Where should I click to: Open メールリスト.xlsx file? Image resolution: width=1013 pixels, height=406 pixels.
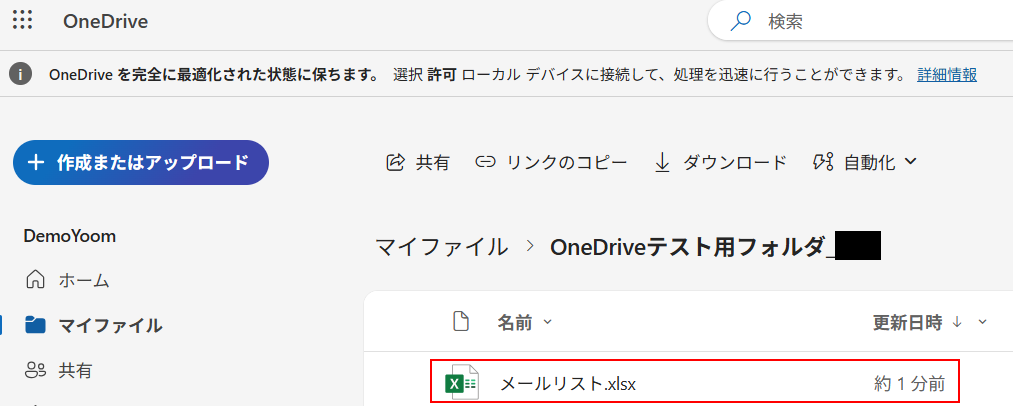pyautogui.click(x=568, y=384)
